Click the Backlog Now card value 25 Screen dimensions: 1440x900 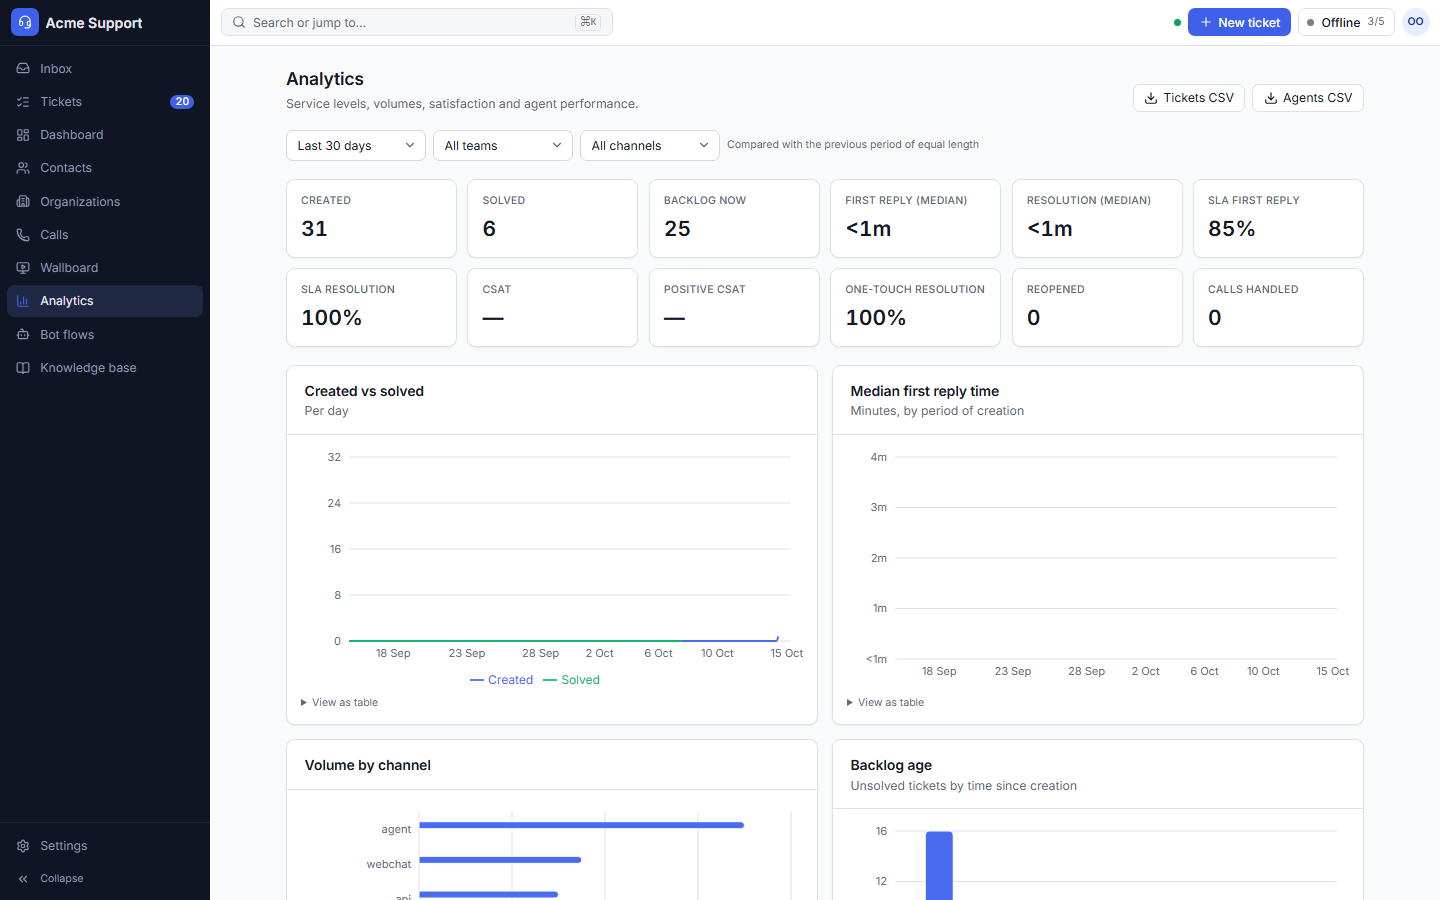[x=677, y=229]
